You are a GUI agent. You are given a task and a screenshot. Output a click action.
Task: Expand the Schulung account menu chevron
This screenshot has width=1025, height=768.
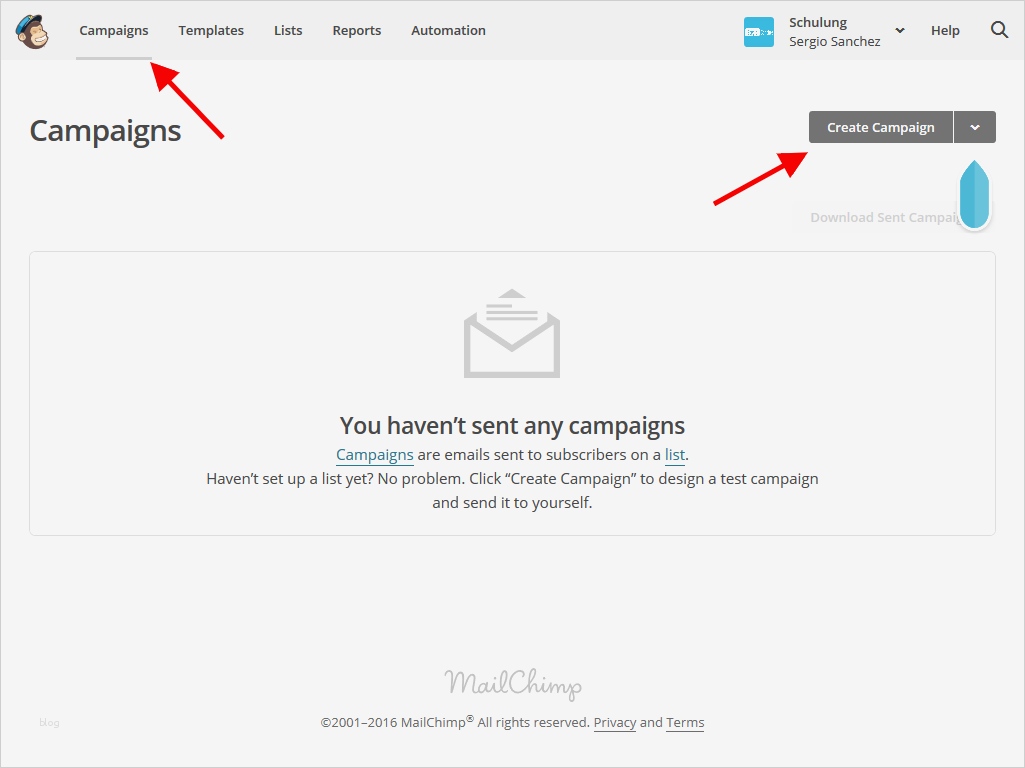tap(900, 31)
